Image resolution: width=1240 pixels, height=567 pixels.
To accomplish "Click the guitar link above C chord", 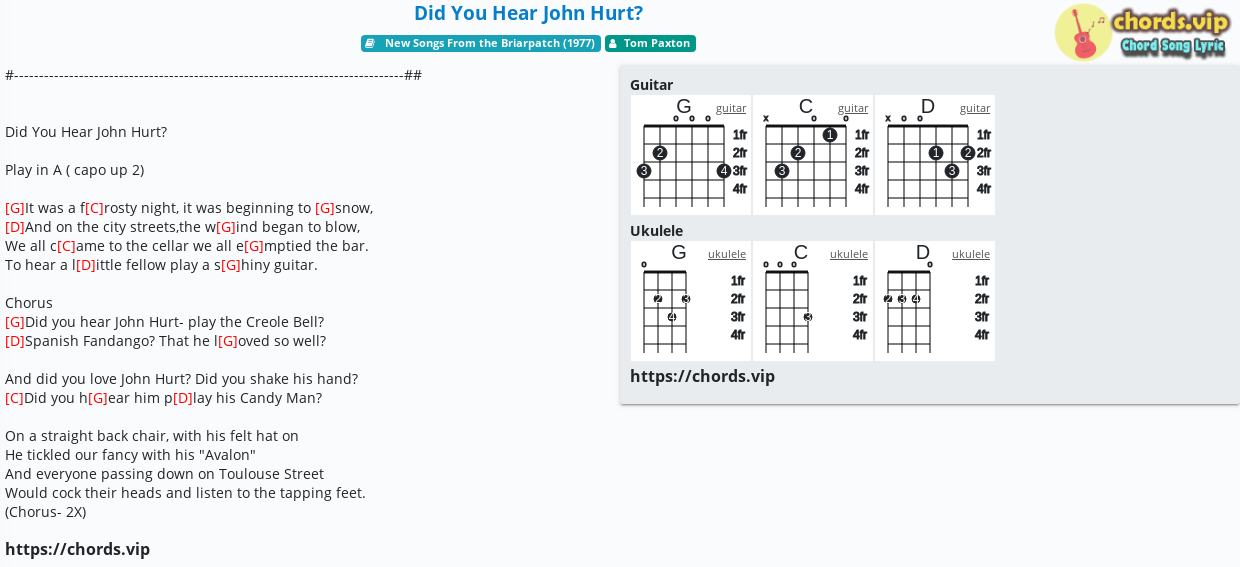I will (x=853, y=108).
